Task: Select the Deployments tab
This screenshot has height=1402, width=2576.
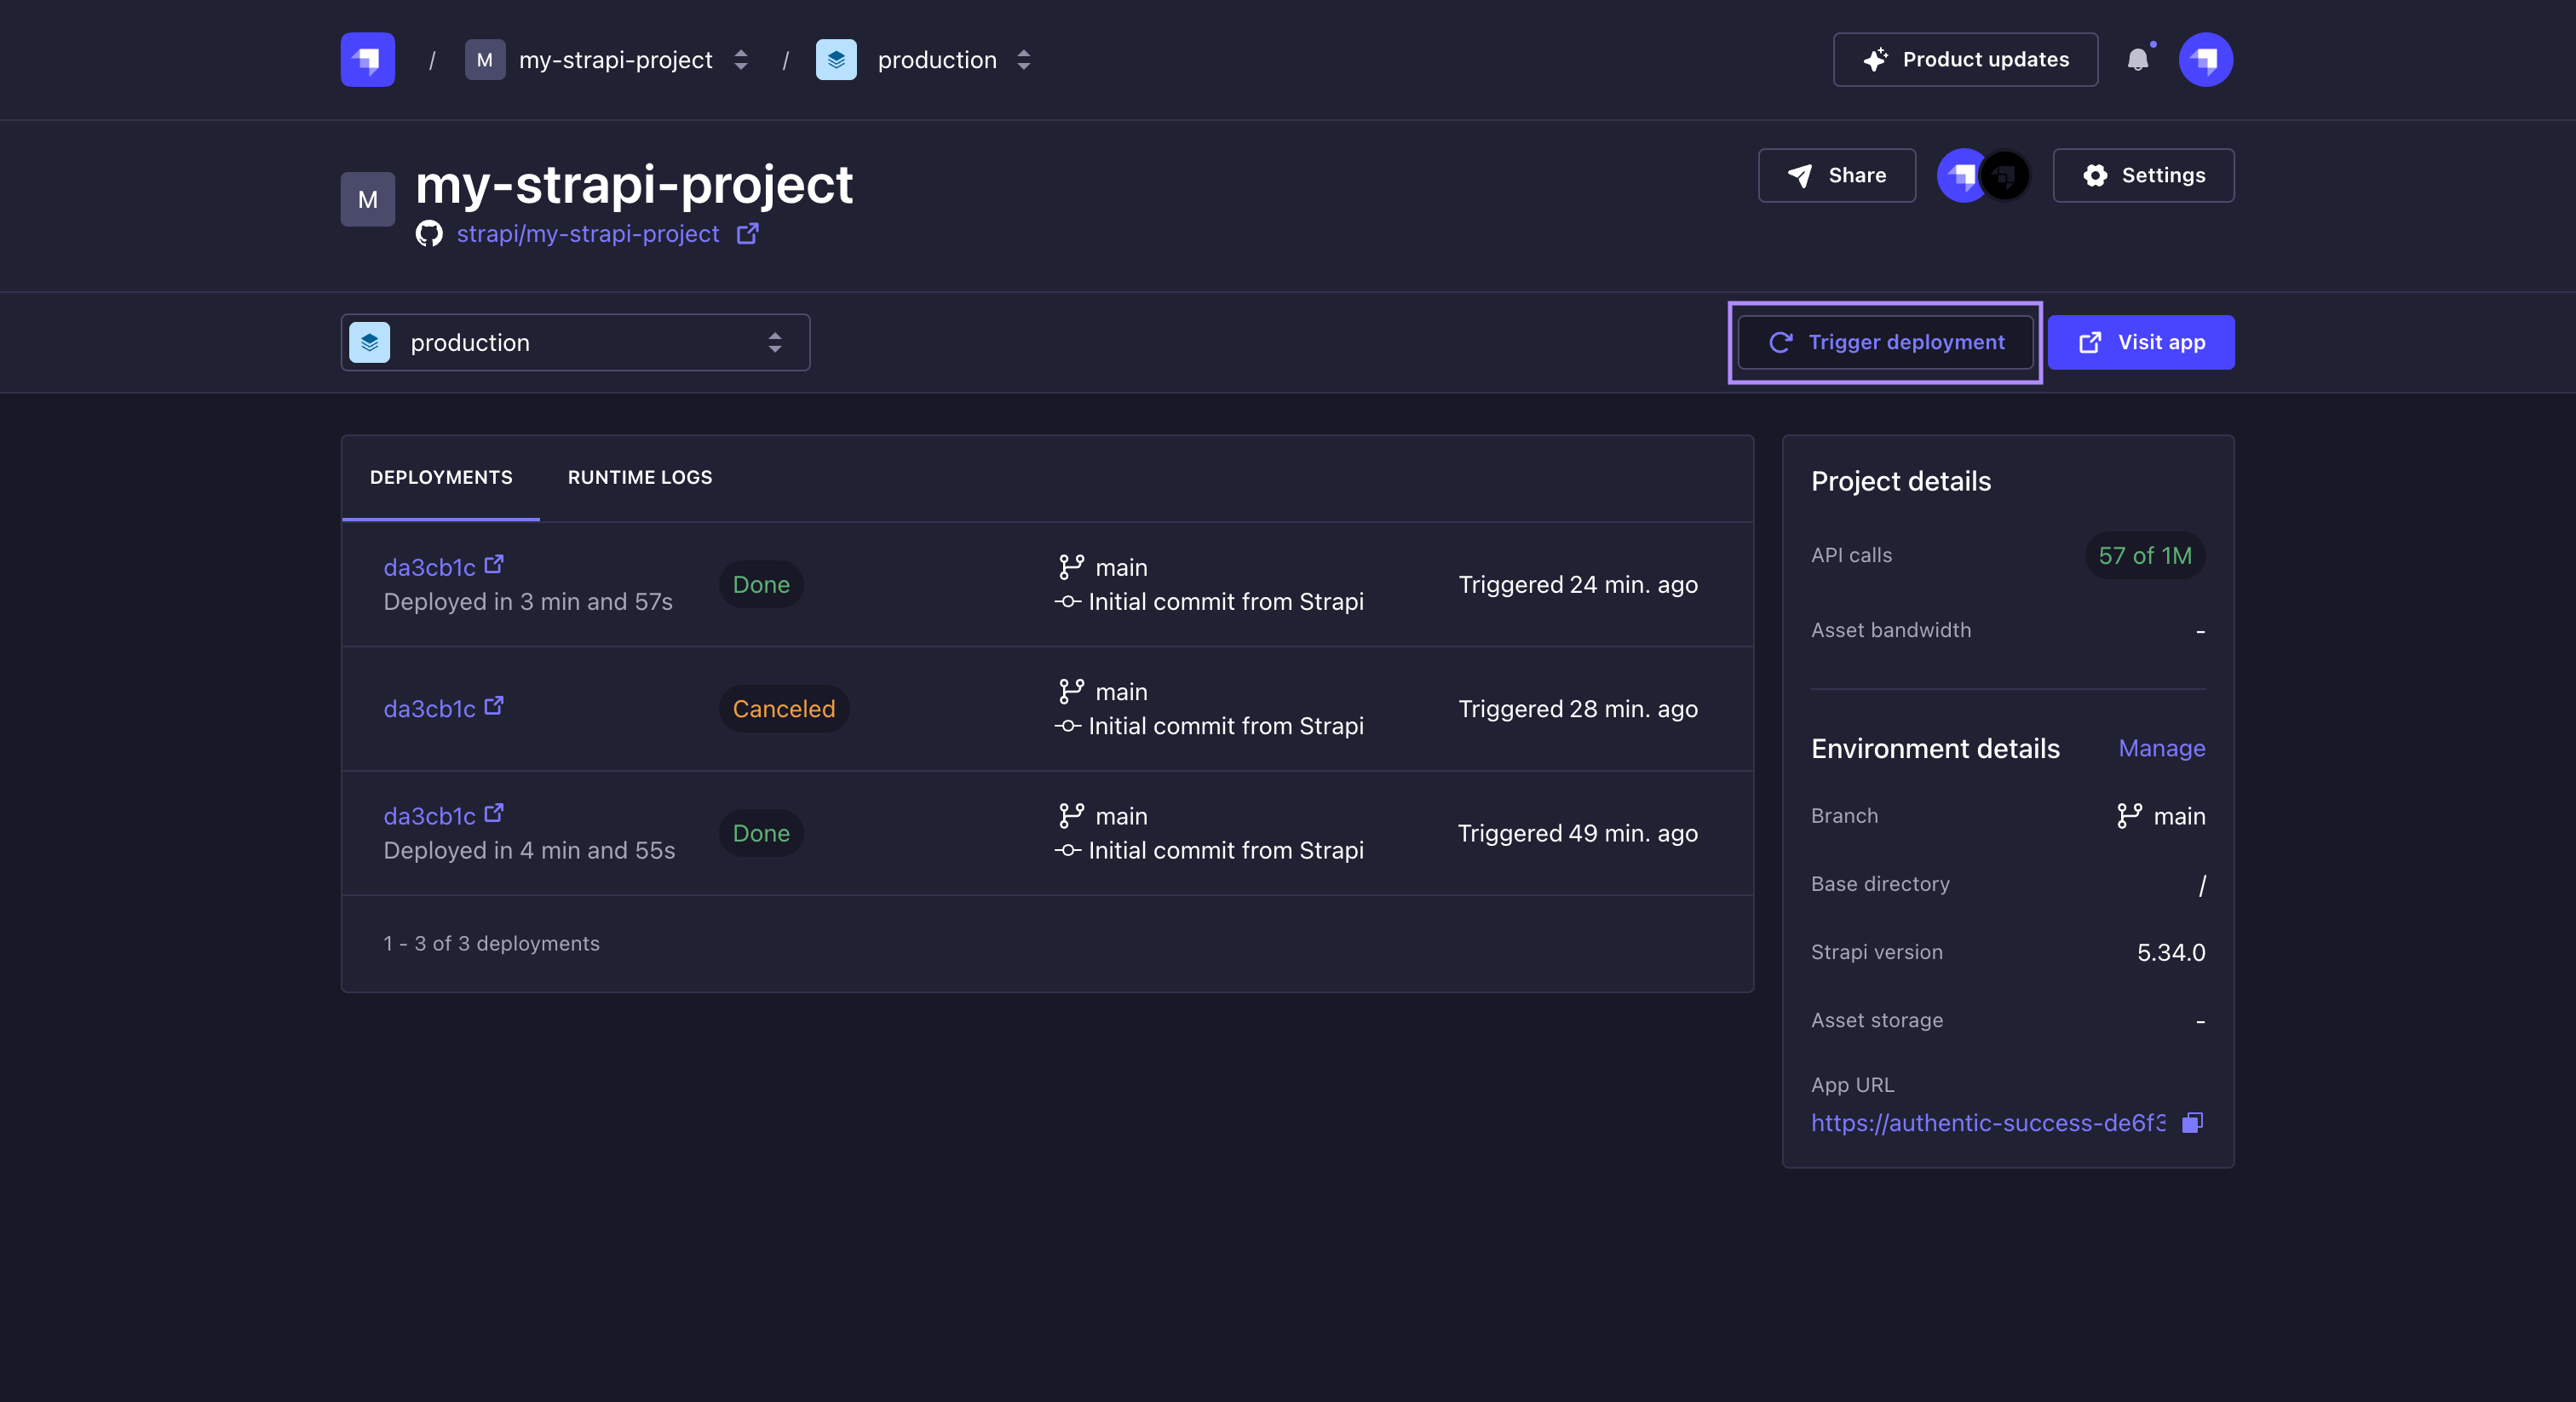Action: pyautogui.click(x=441, y=477)
